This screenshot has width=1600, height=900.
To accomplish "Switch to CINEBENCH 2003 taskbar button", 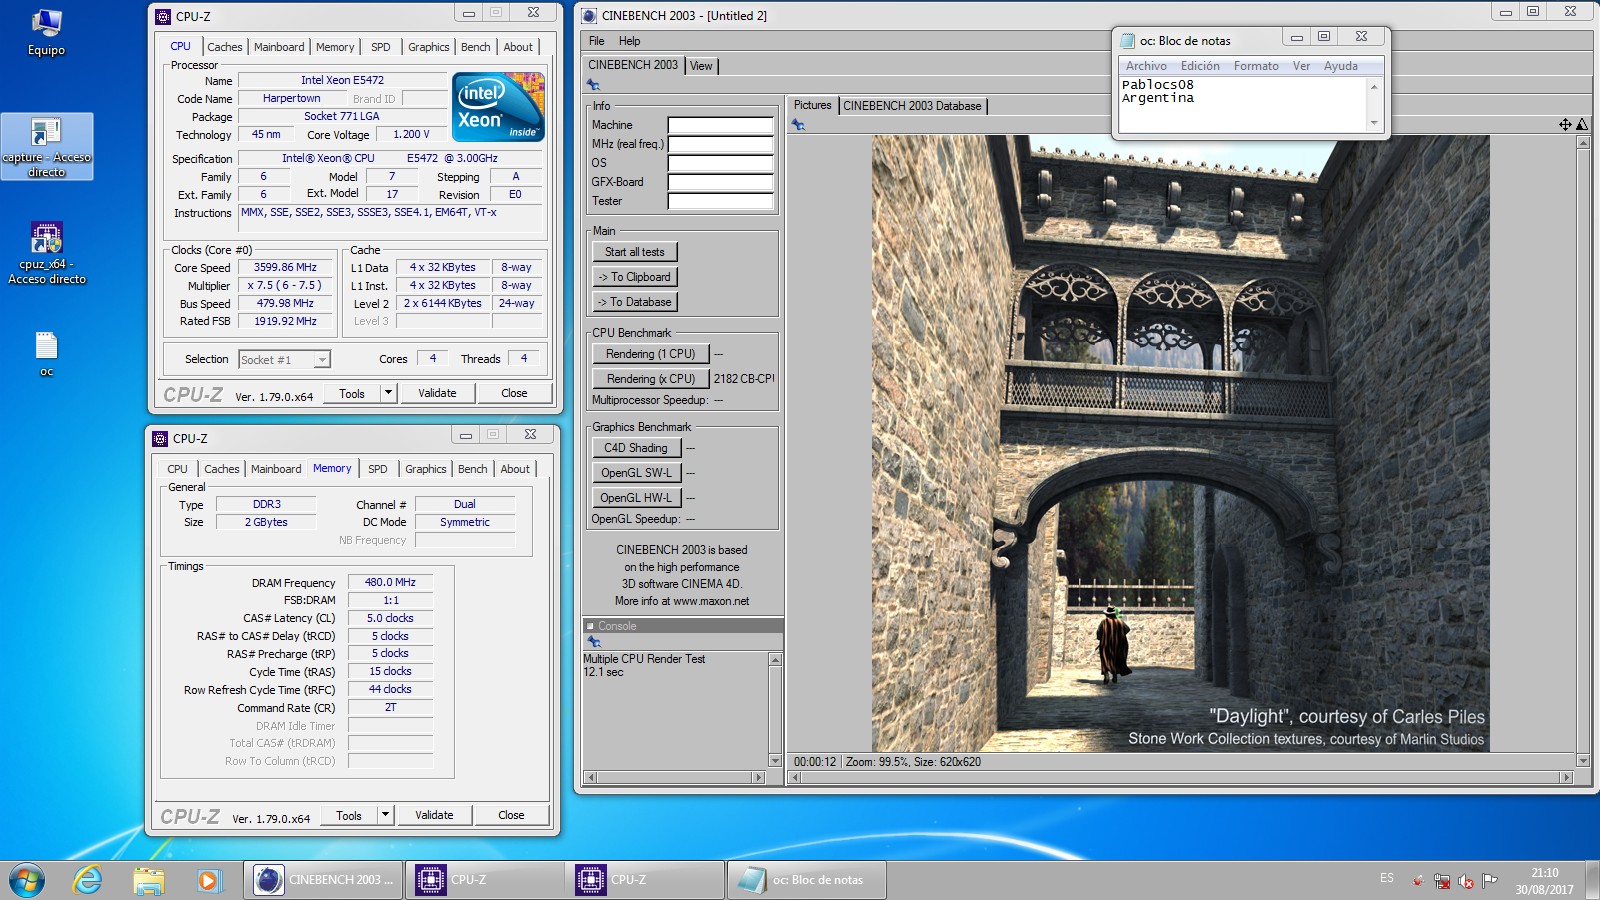I will (323, 880).
